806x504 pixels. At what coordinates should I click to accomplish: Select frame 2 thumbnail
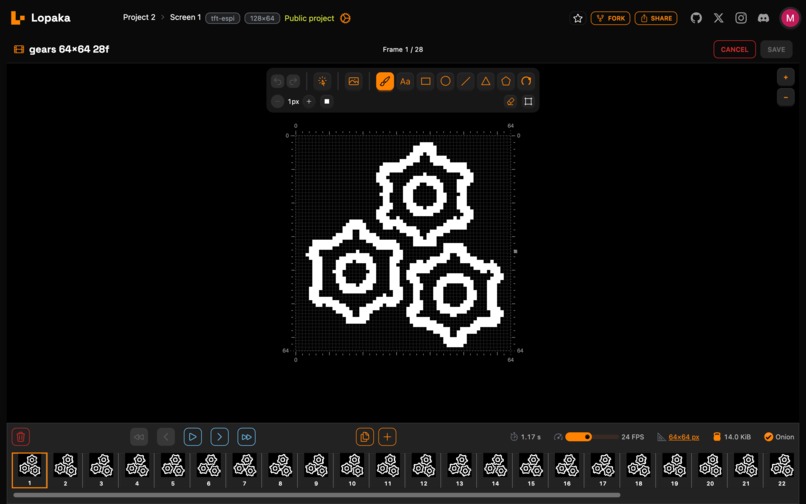(65, 470)
